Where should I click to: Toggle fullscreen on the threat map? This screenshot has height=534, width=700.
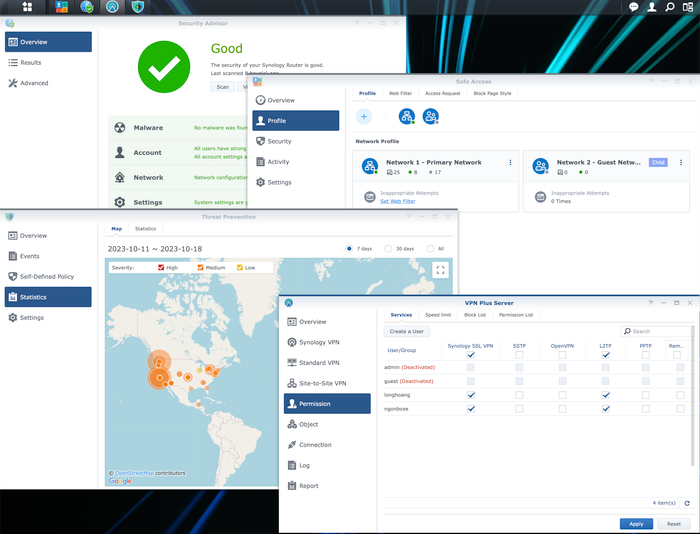coord(440,269)
